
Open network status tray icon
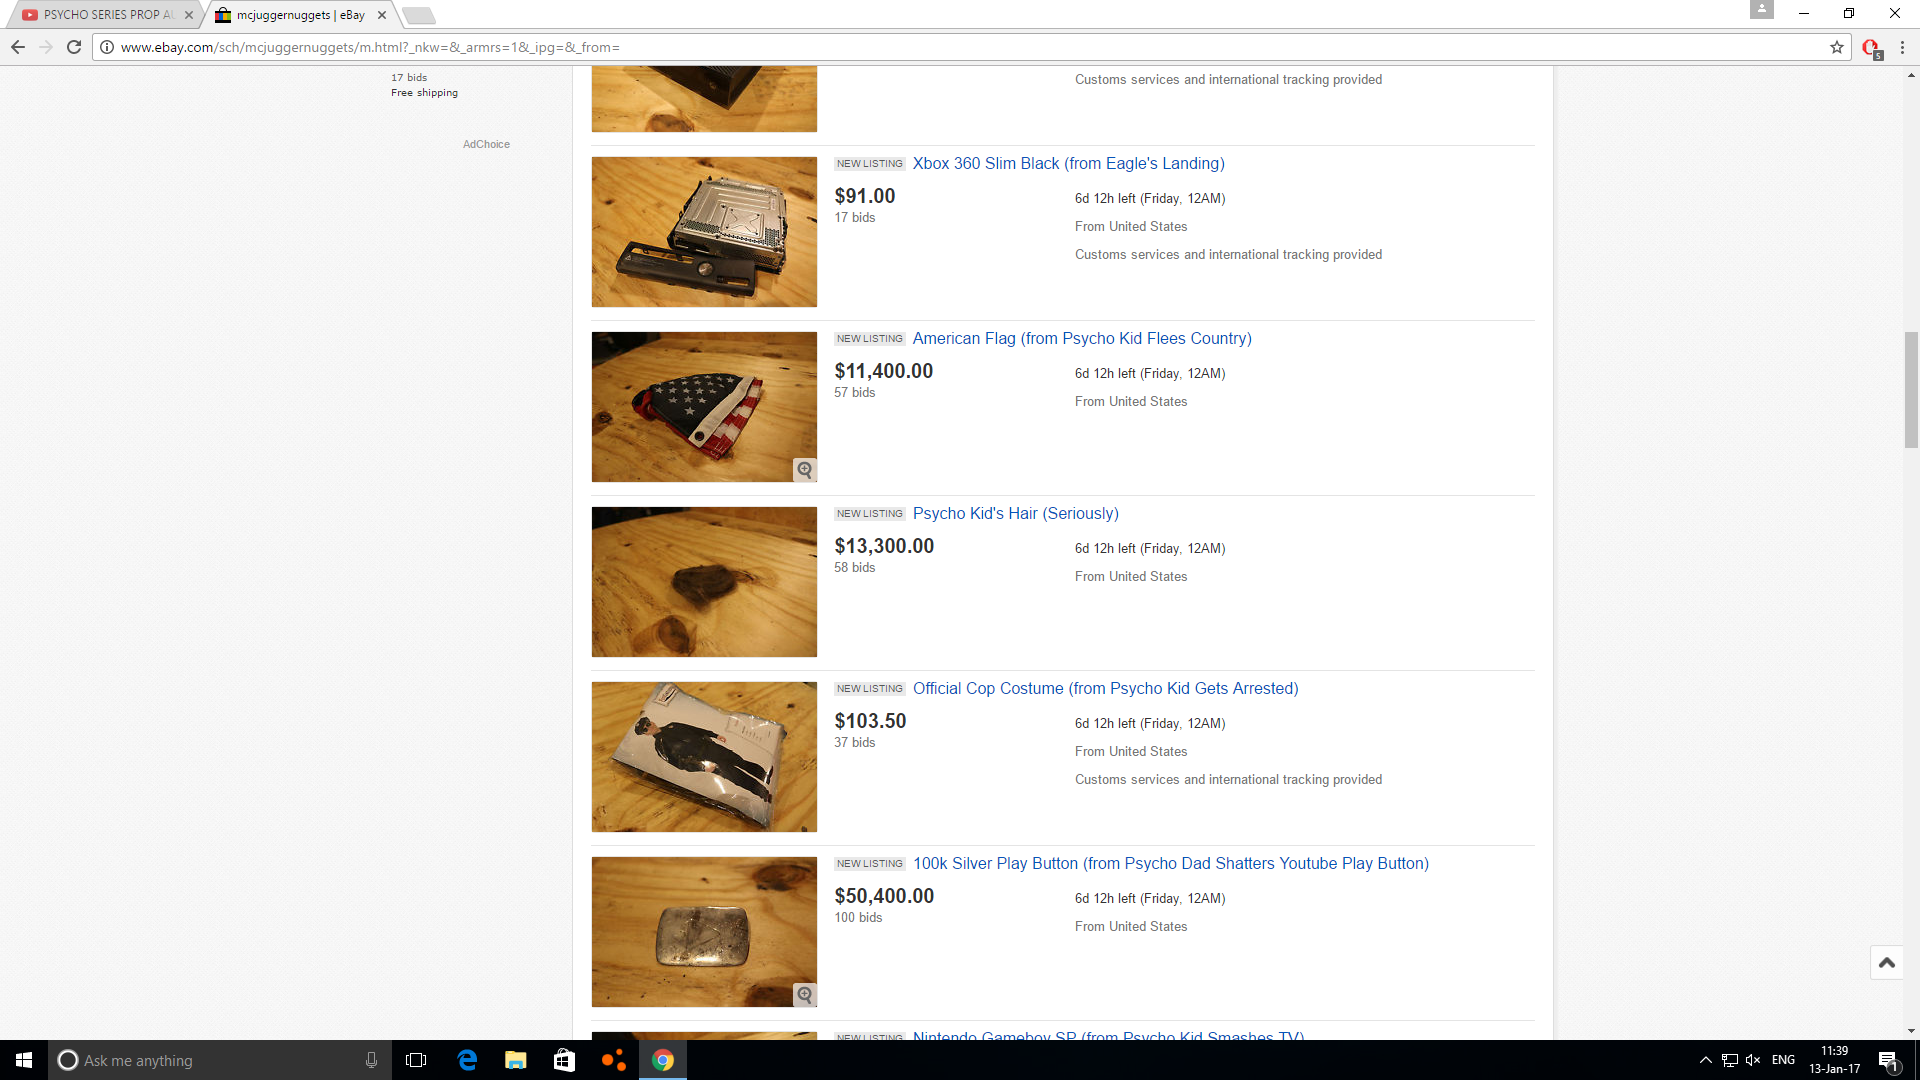click(x=1730, y=1060)
